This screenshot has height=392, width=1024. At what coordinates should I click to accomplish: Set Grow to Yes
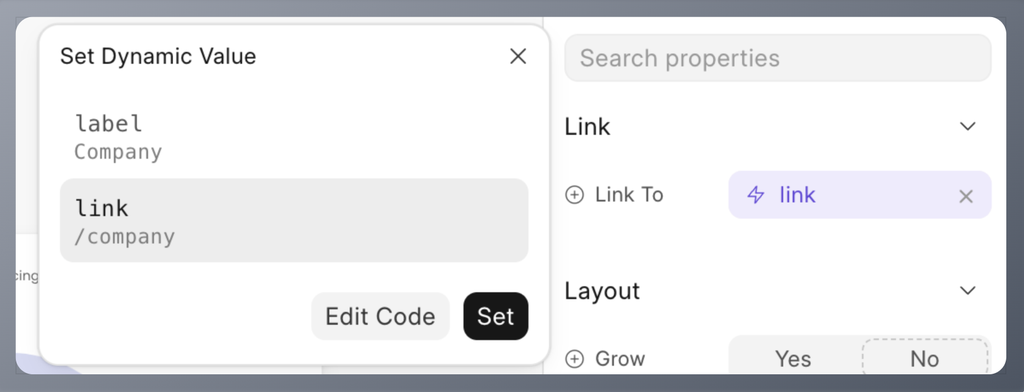(x=793, y=359)
